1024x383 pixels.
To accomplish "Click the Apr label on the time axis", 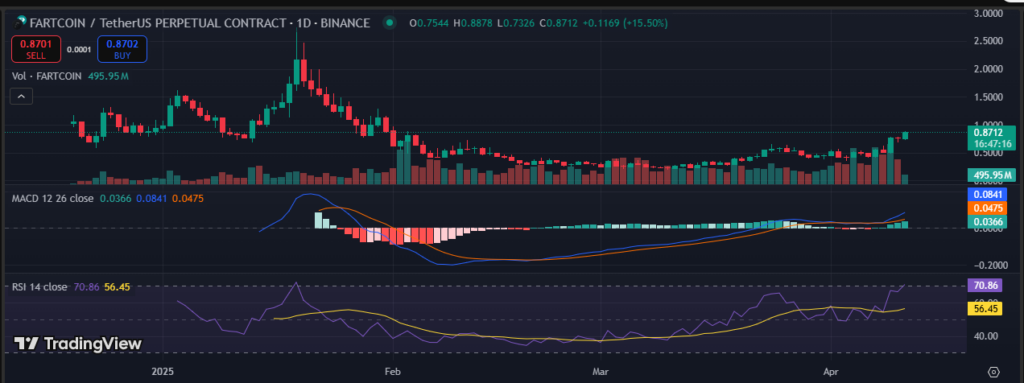I will pos(831,371).
